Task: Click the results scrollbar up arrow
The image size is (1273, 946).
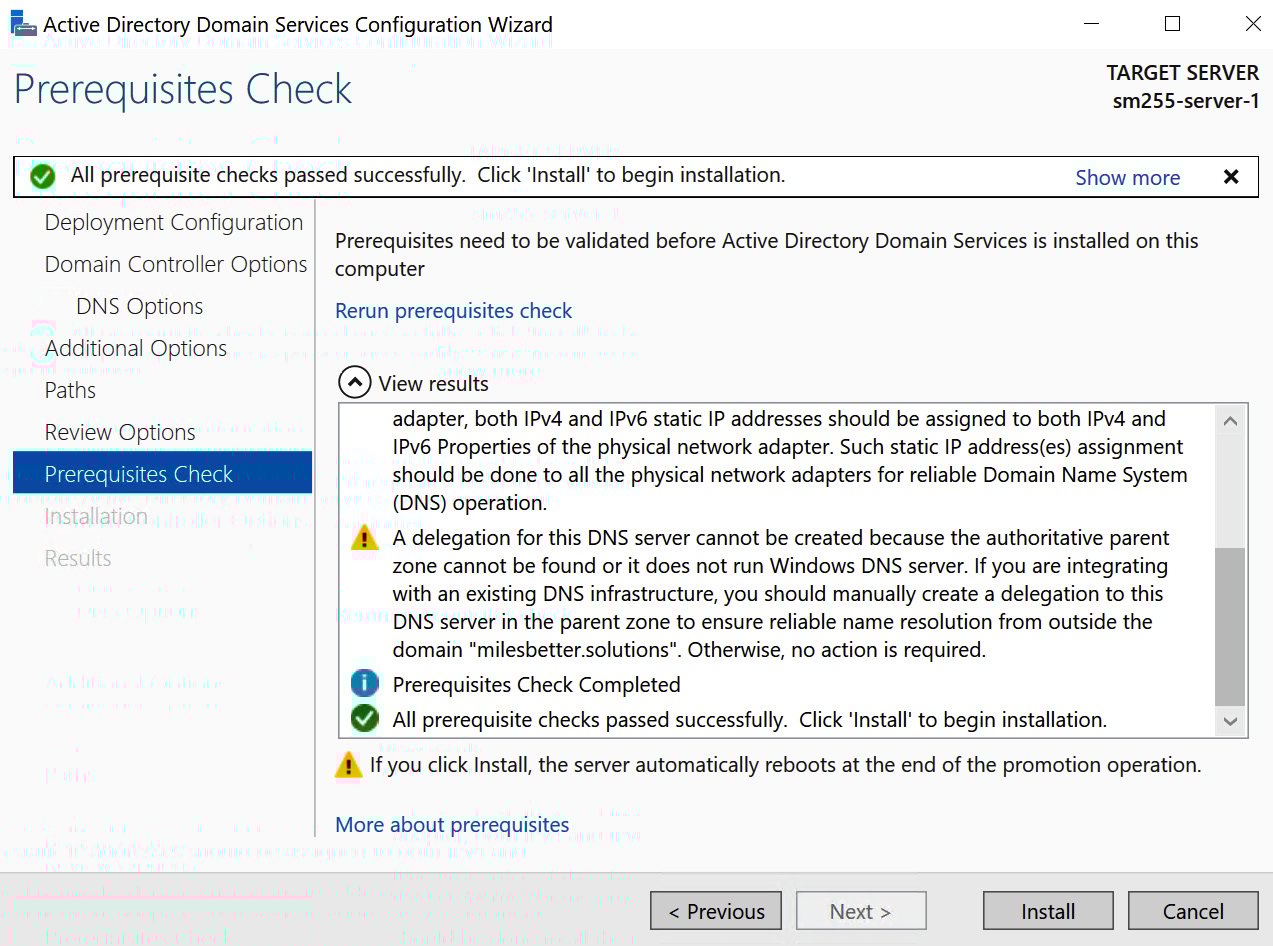Action: point(1231,421)
